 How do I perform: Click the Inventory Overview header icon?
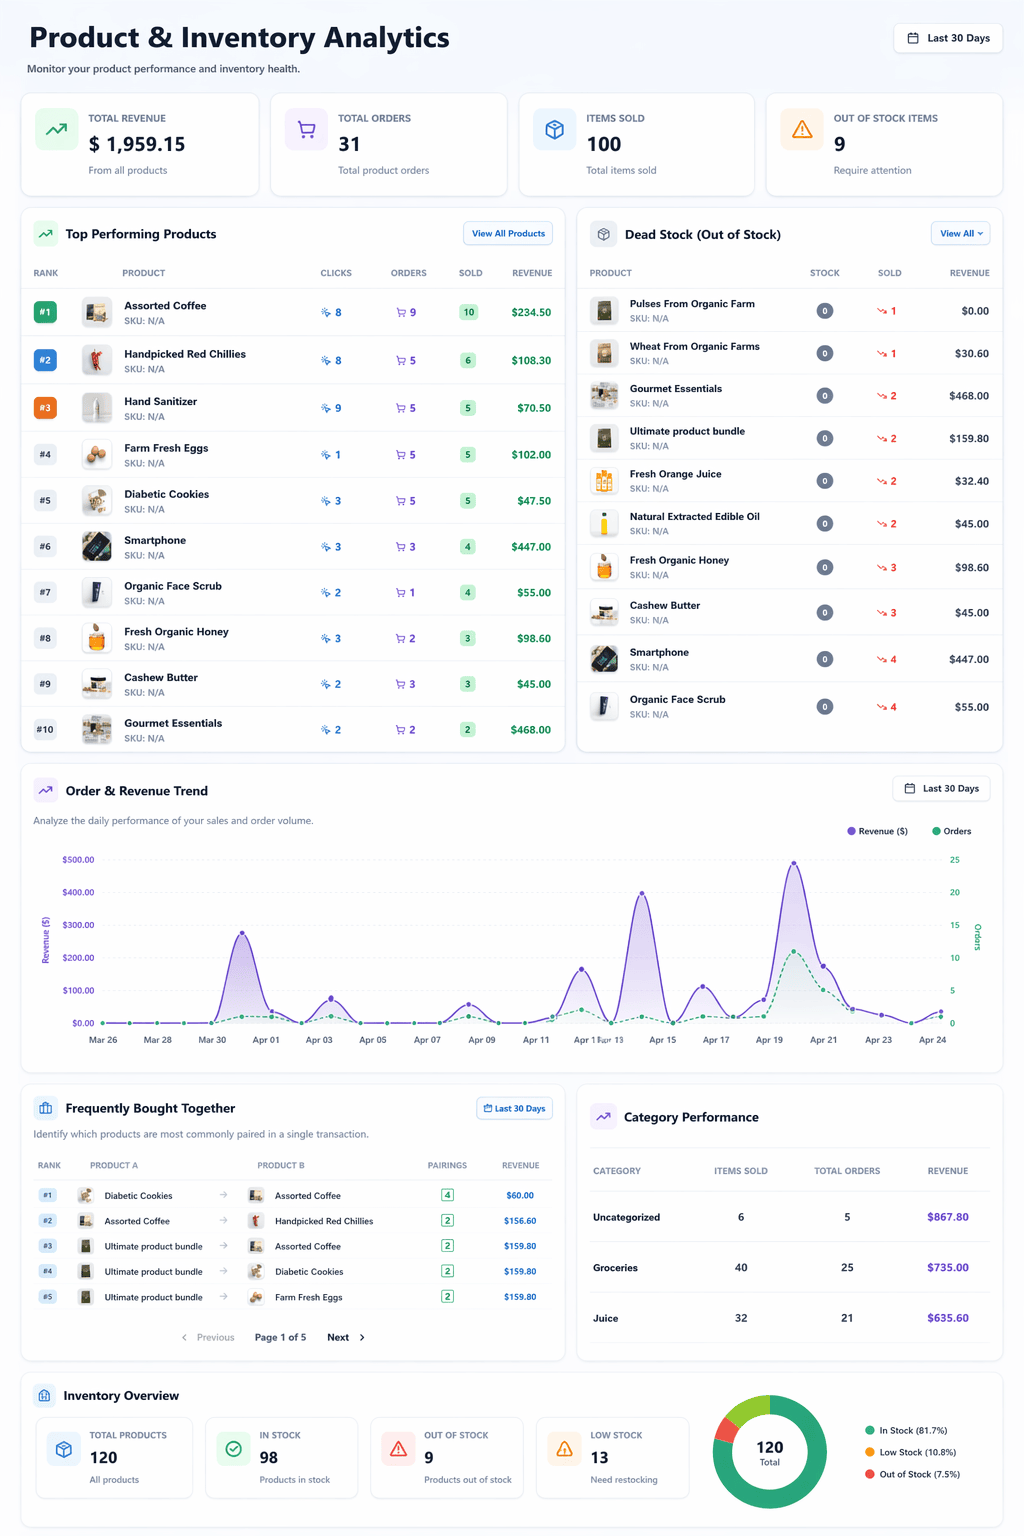[x=45, y=1395]
